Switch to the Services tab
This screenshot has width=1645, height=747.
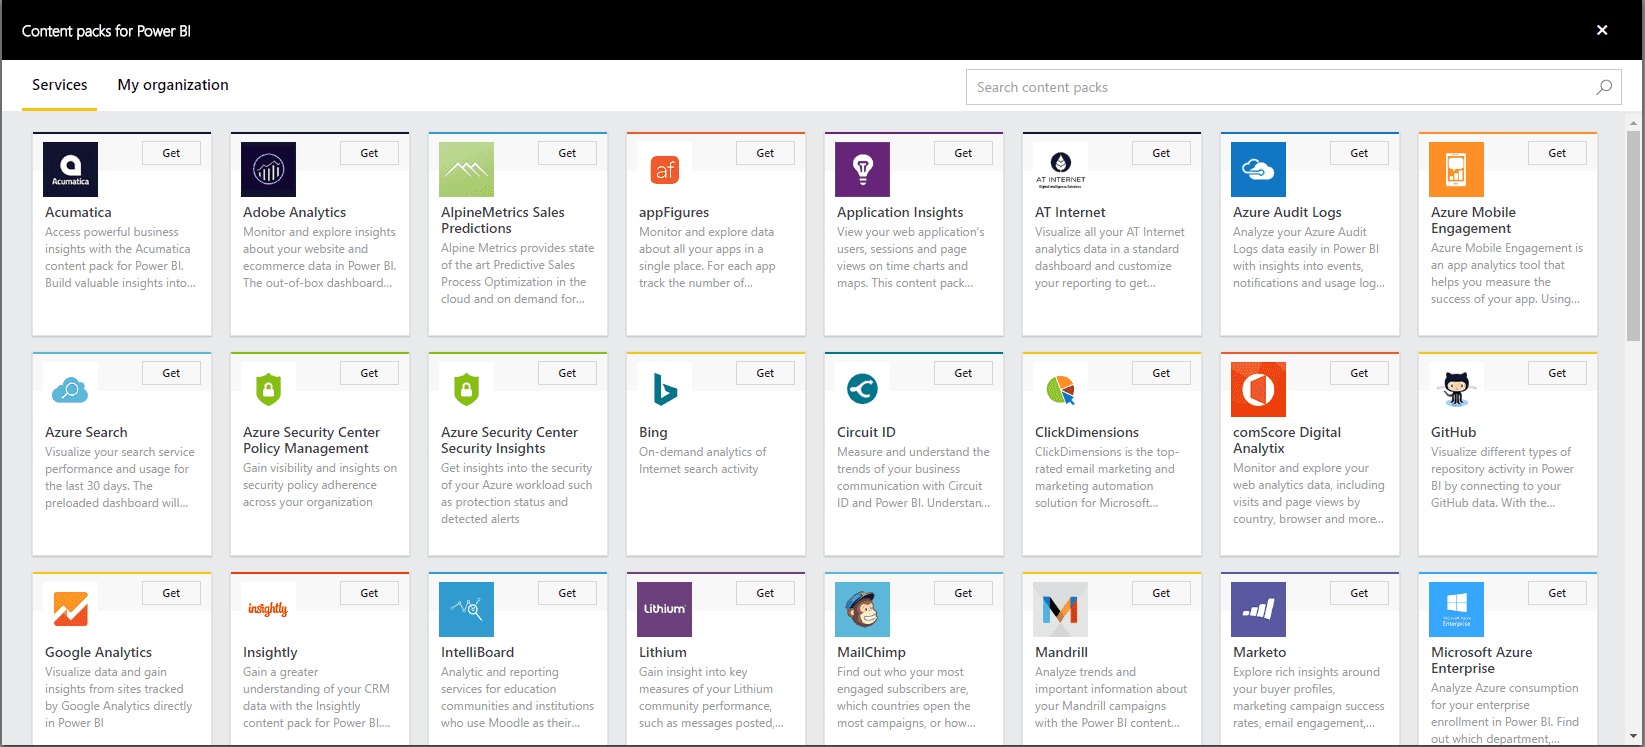(x=59, y=85)
